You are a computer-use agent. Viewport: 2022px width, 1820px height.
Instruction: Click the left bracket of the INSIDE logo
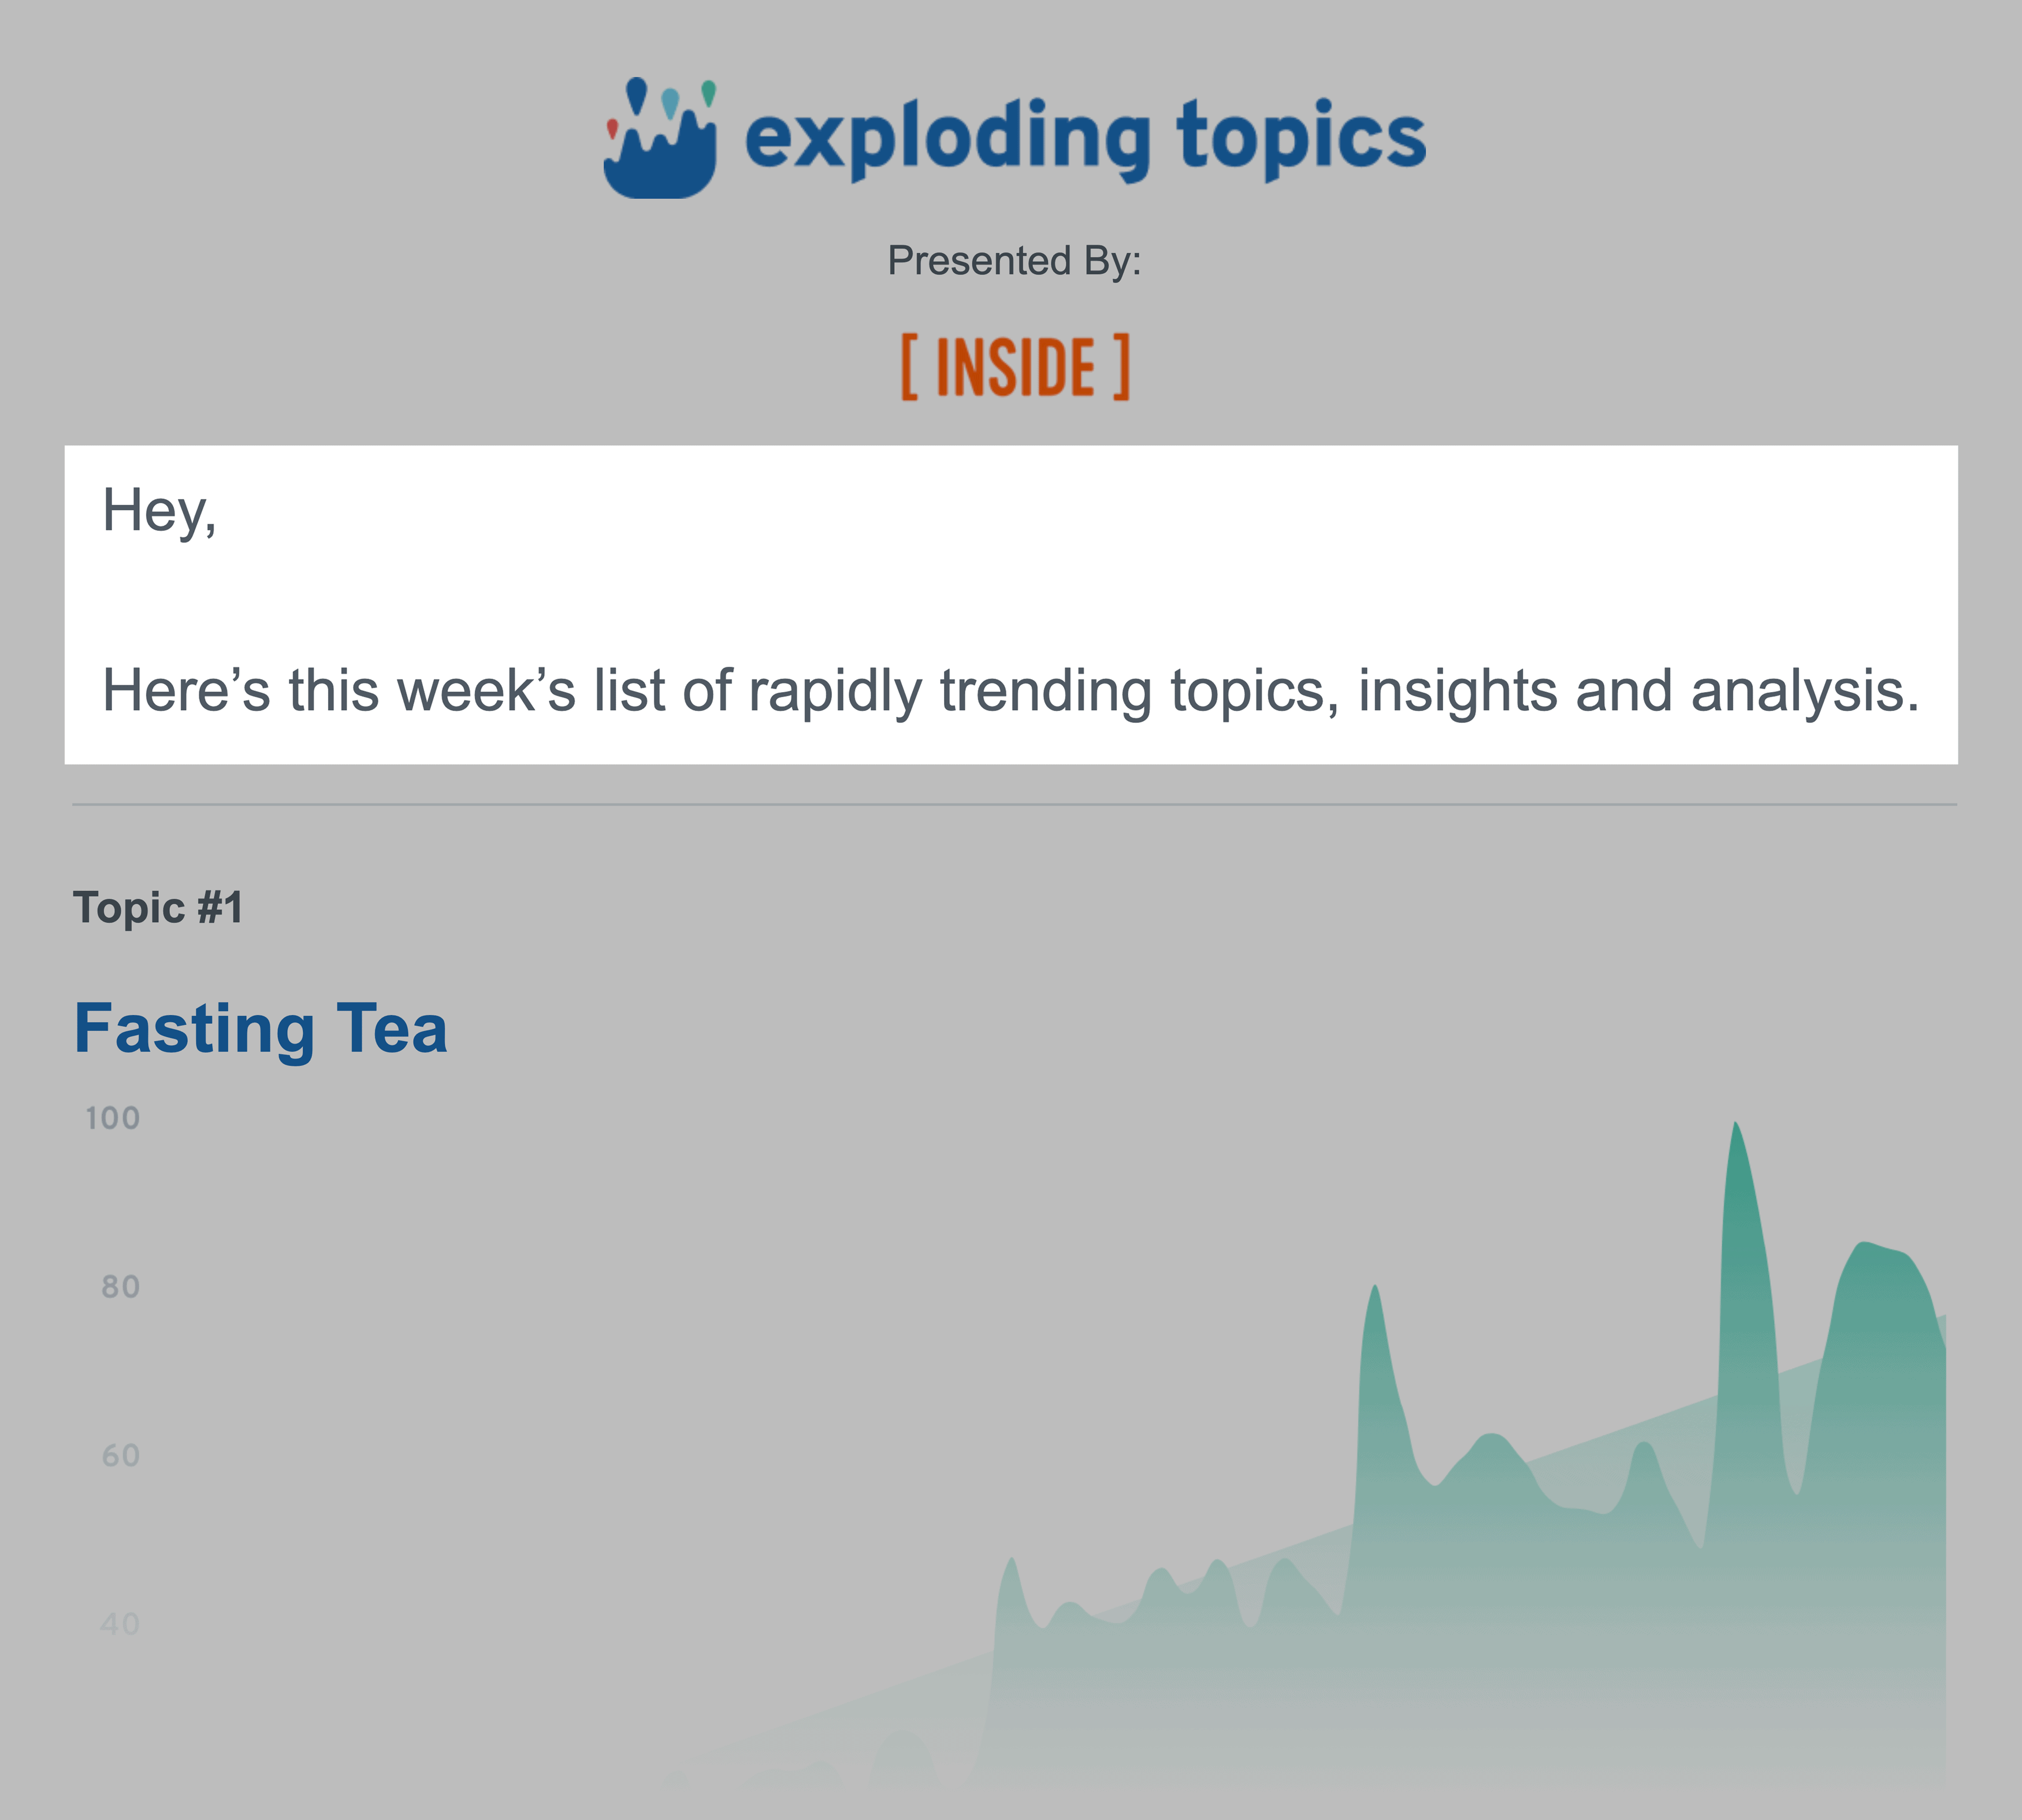(909, 367)
